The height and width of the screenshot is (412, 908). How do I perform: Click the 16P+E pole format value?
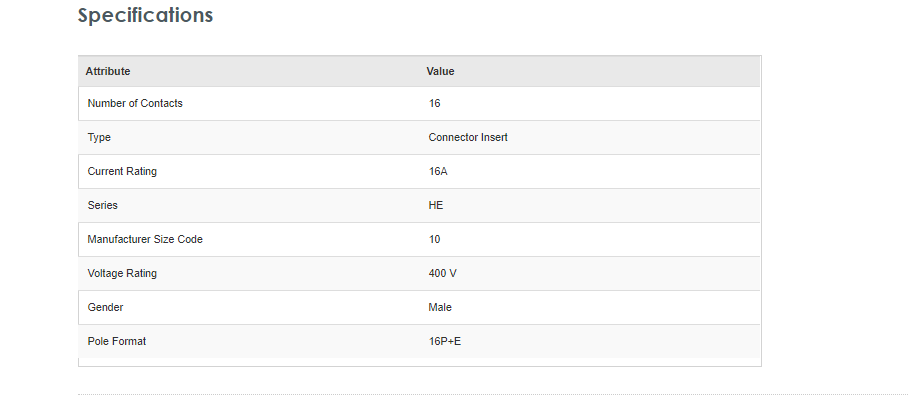(x=445, y=341)
